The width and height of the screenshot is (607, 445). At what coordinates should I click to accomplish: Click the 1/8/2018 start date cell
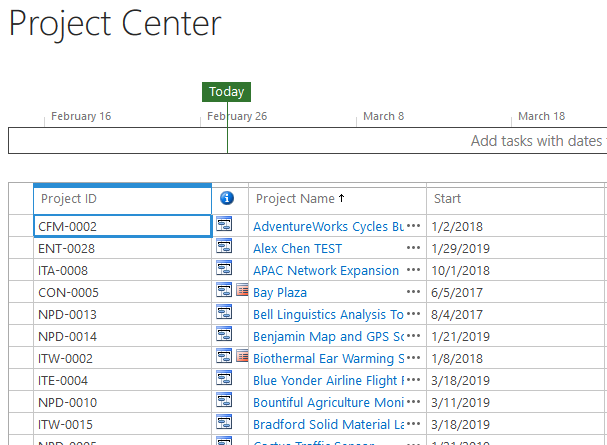(516, 359)
